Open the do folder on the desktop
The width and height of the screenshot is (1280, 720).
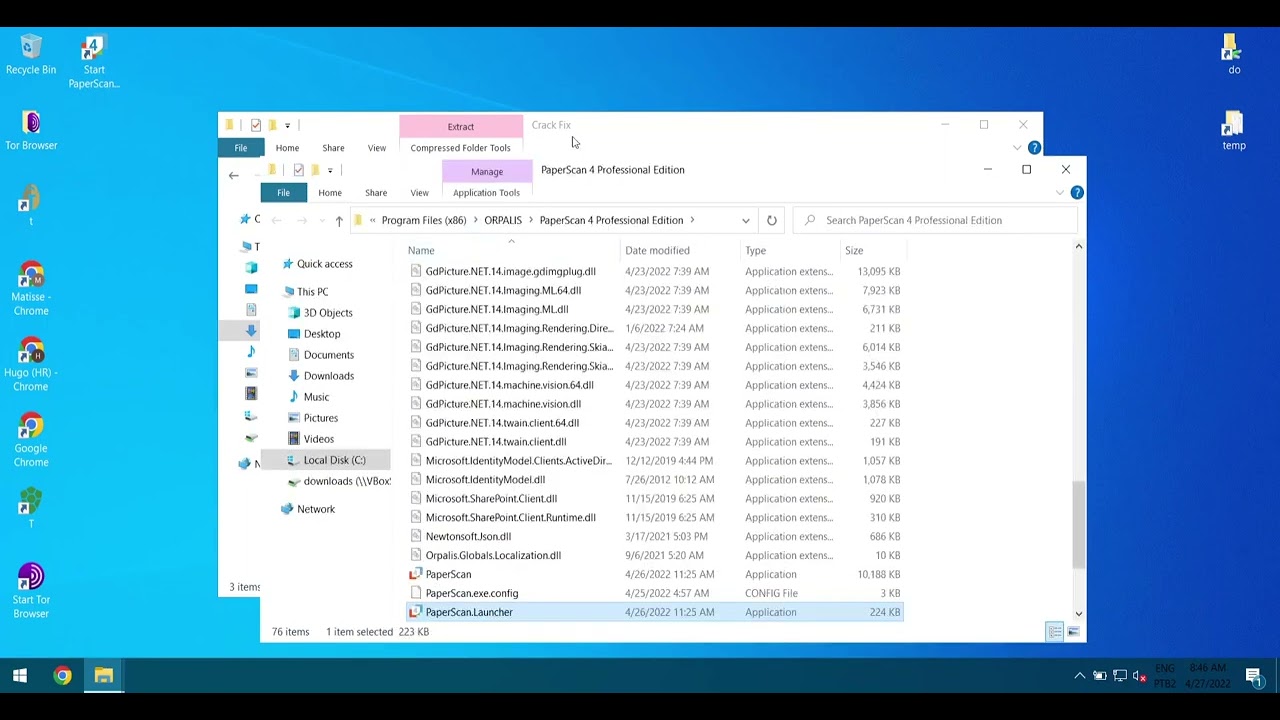[x=1233, y=55]
